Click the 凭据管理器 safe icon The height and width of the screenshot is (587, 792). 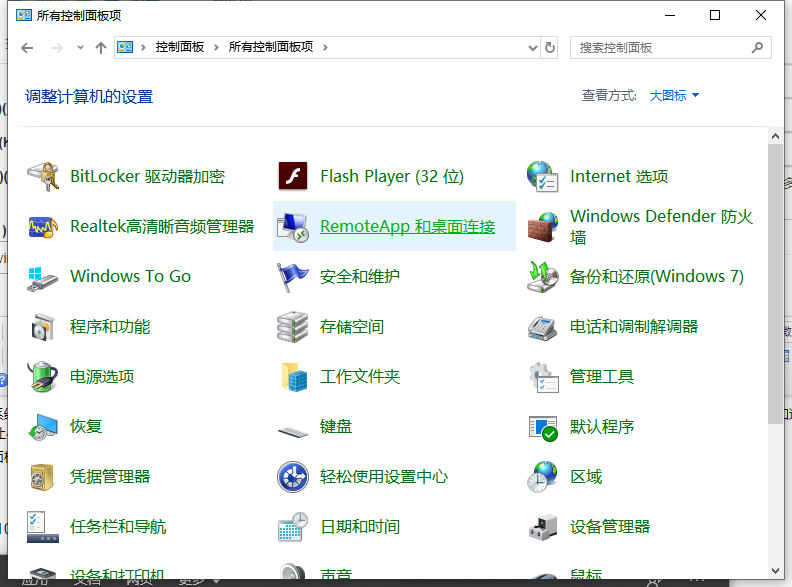pos(43,477)
